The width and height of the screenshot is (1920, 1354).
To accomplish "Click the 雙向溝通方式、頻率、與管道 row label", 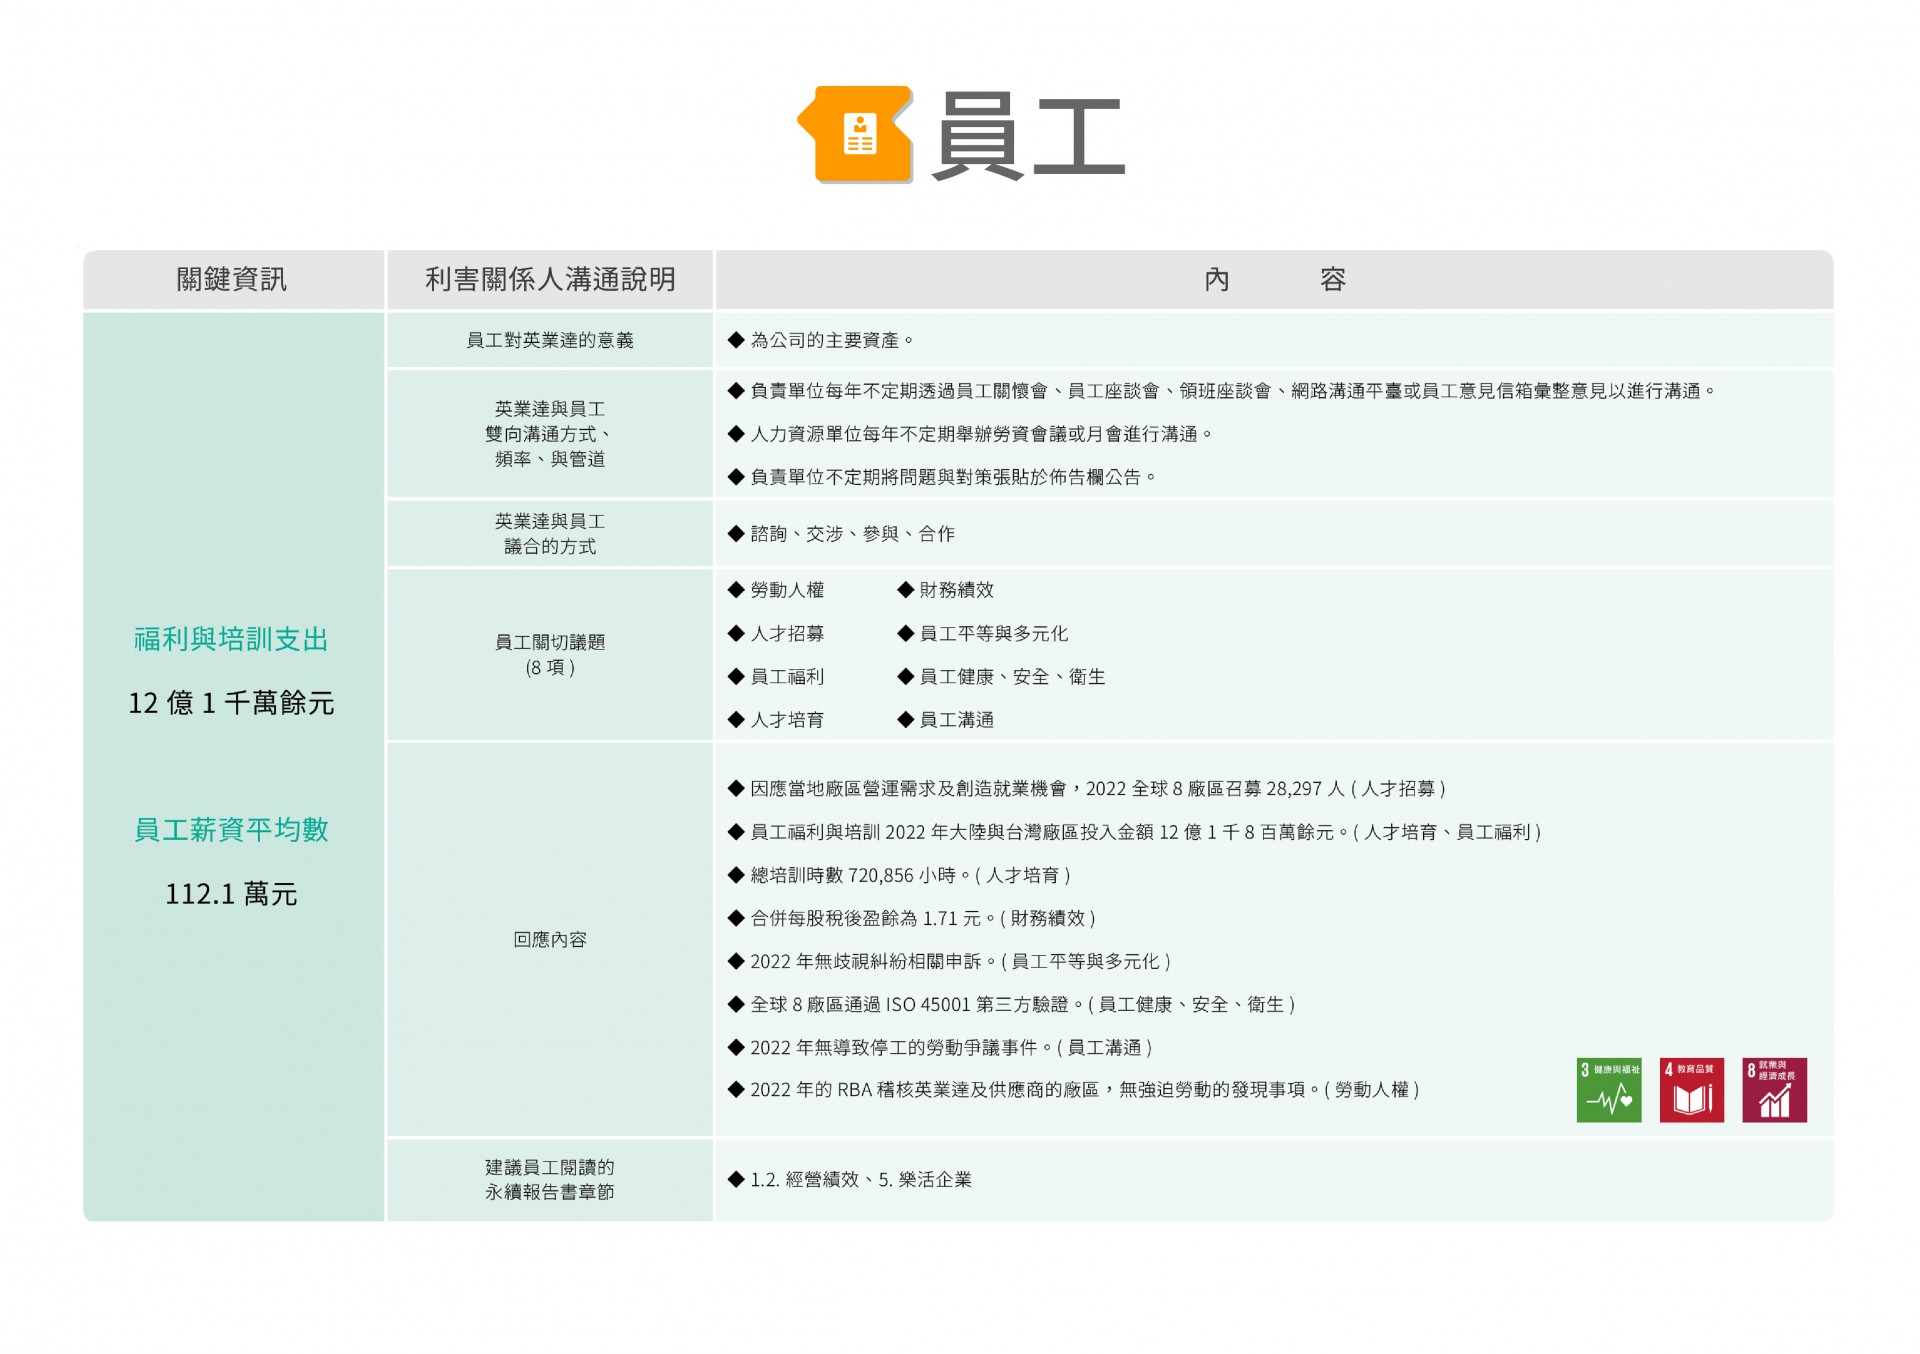I will point(550,434).
